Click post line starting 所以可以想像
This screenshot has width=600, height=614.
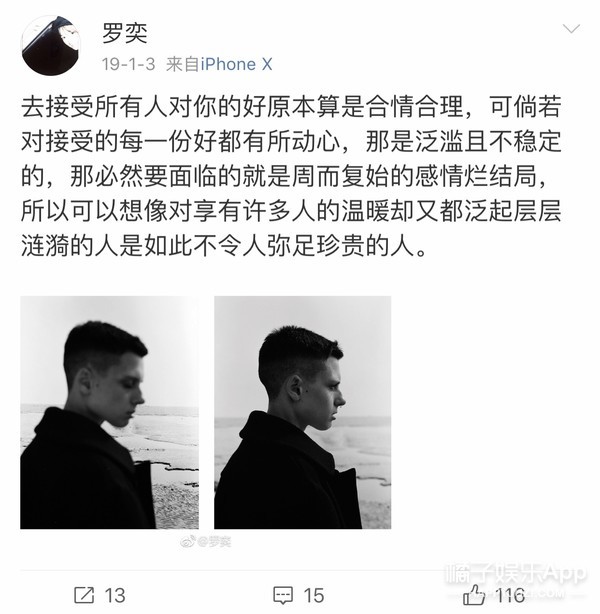coord(291,211)
